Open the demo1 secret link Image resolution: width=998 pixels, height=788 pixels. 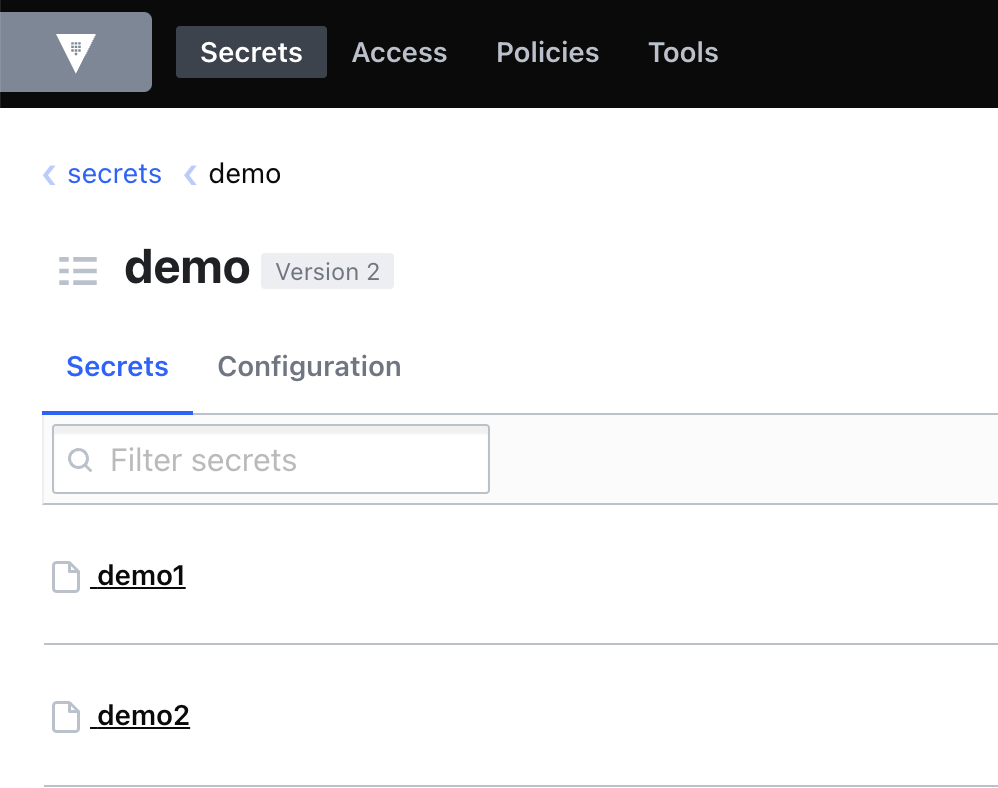(x=138, y=575)
